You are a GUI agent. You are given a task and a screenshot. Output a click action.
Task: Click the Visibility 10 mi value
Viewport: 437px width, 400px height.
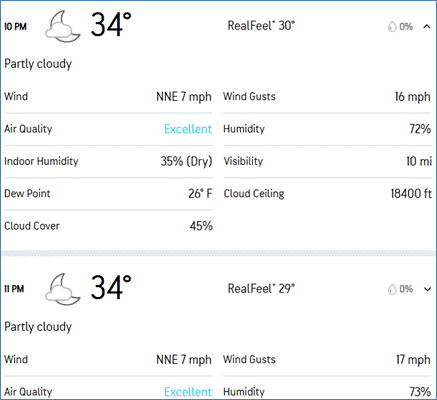419,161
